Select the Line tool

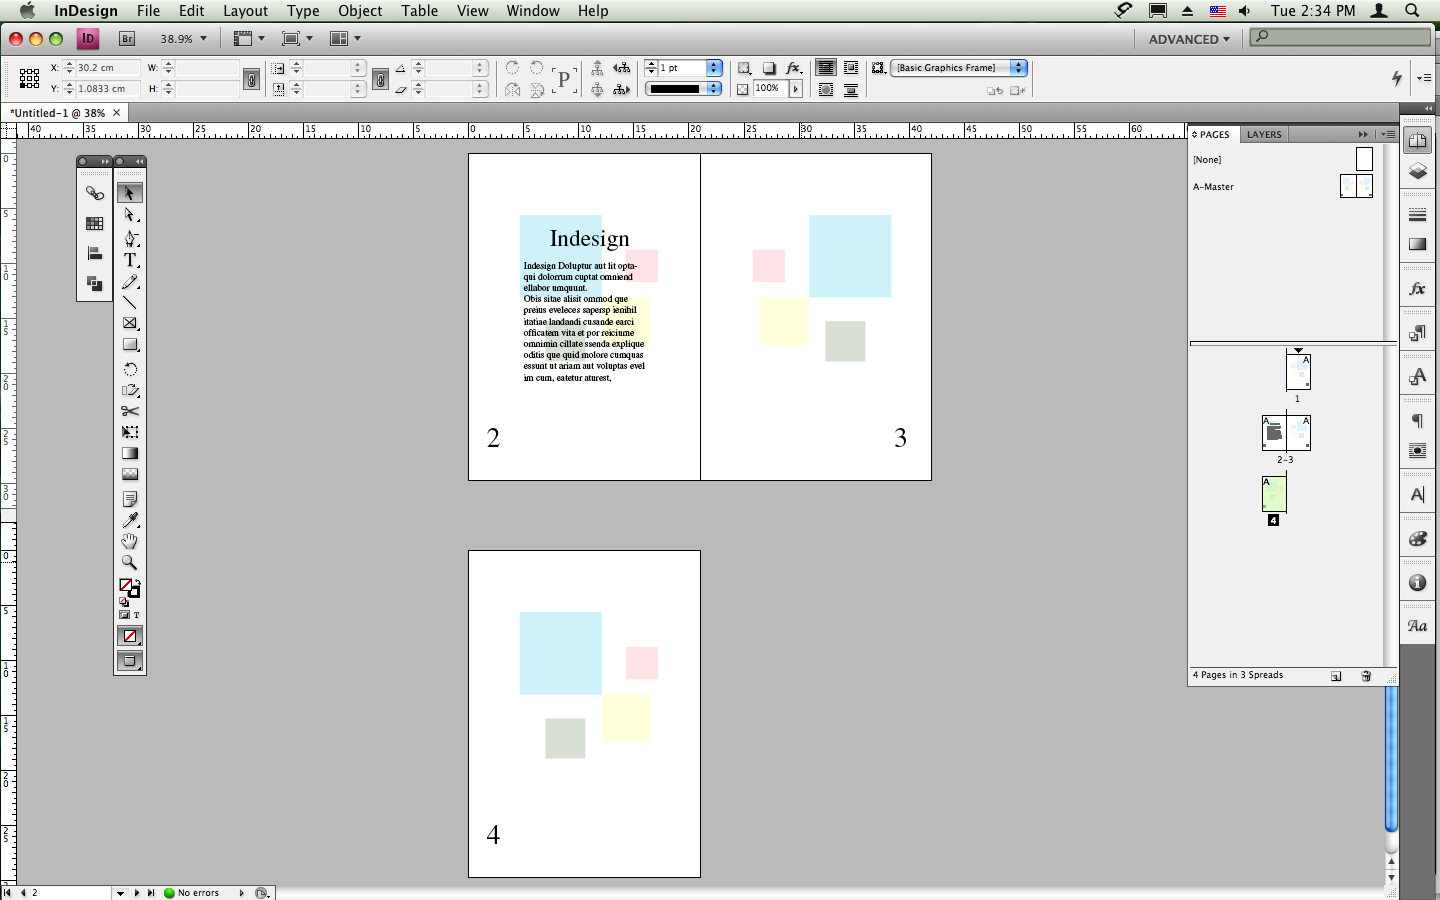pos(130,302)
